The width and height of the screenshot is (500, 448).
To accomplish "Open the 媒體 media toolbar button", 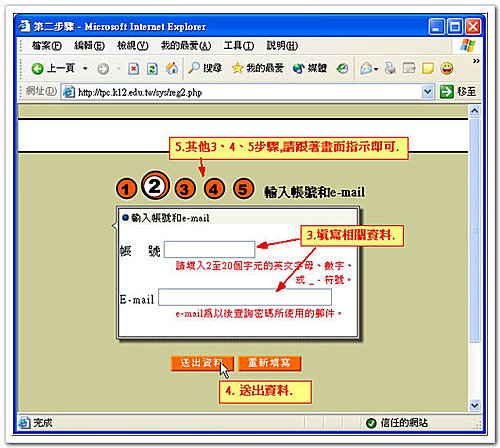I will [x=310, y=68].
